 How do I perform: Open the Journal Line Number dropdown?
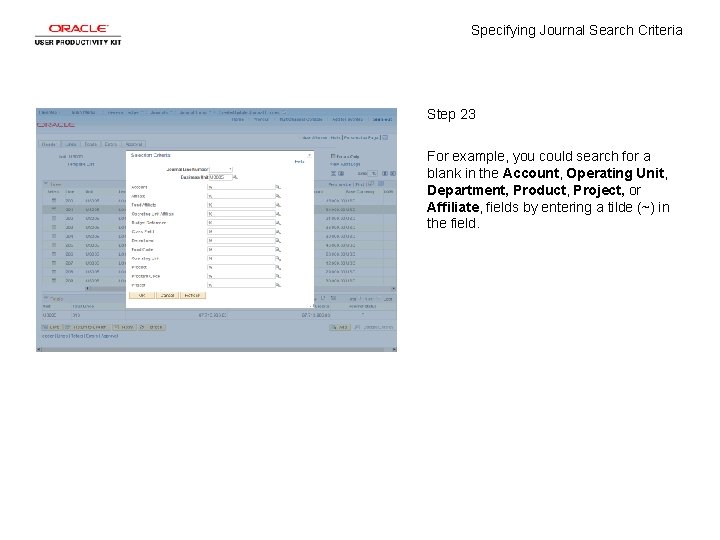tap(221, 169)
